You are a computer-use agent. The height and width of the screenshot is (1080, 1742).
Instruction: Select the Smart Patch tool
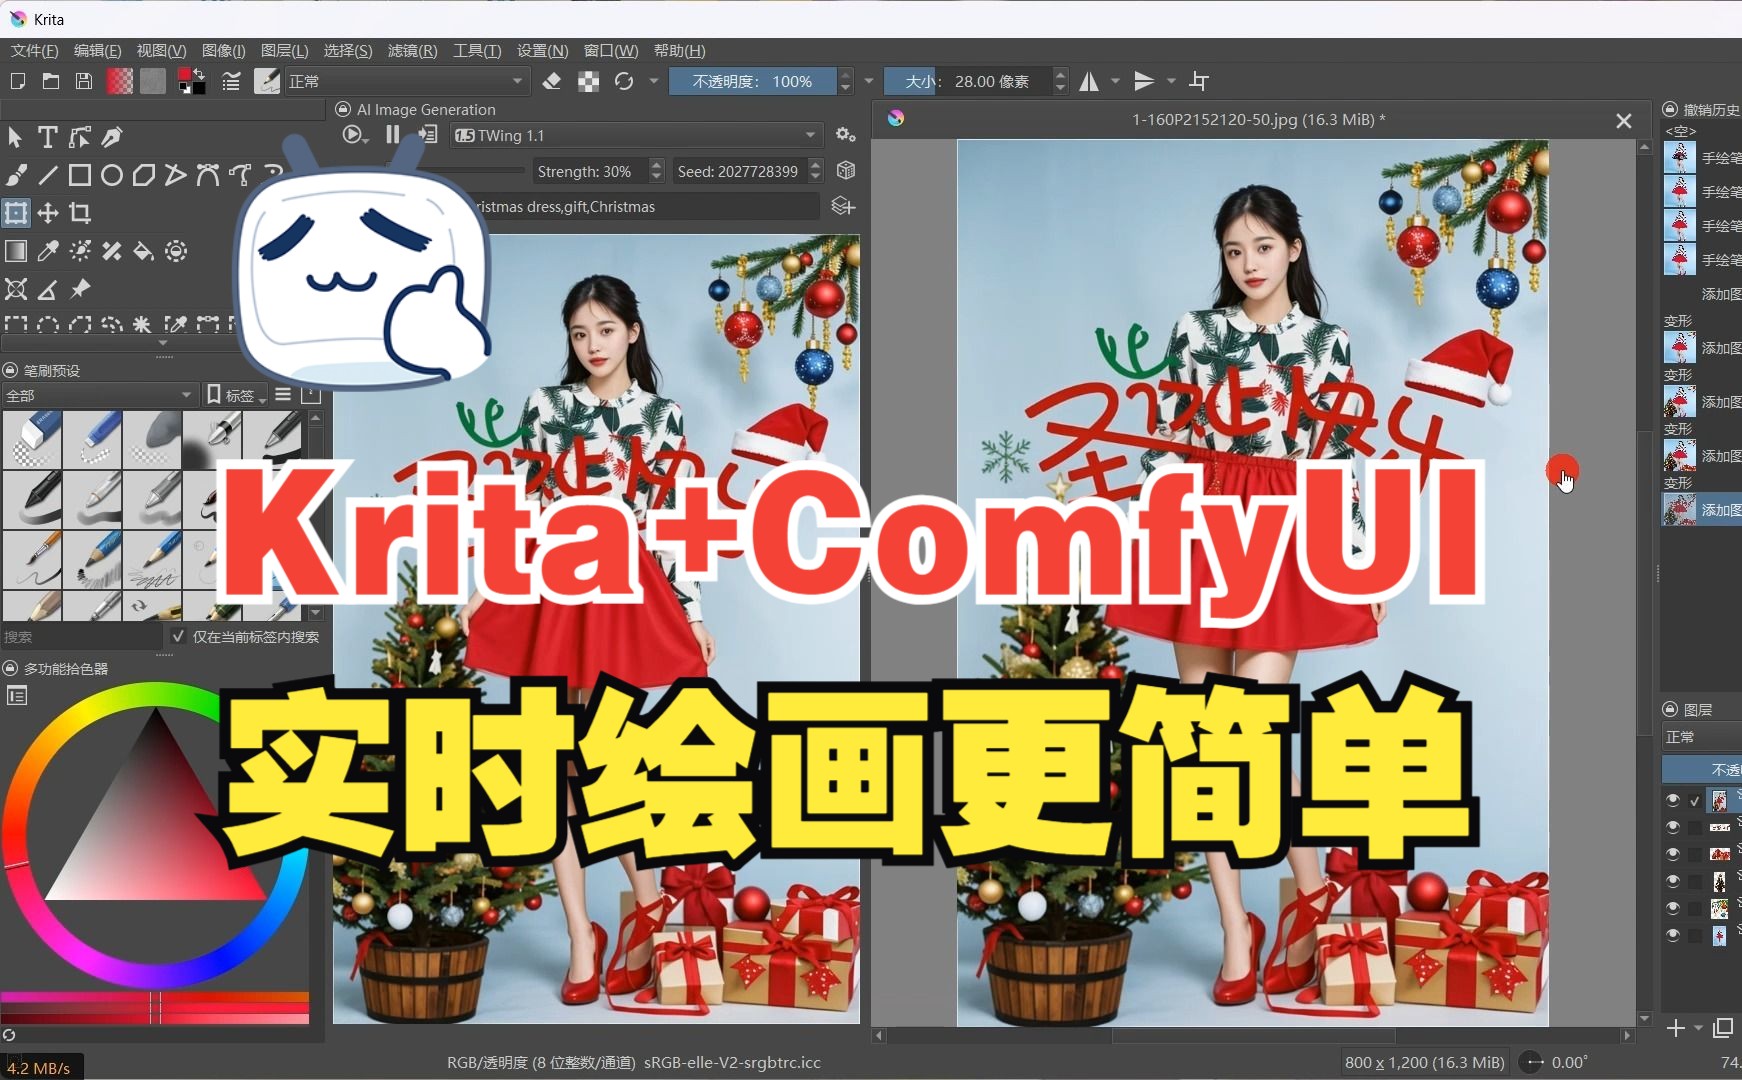[112, 251]
